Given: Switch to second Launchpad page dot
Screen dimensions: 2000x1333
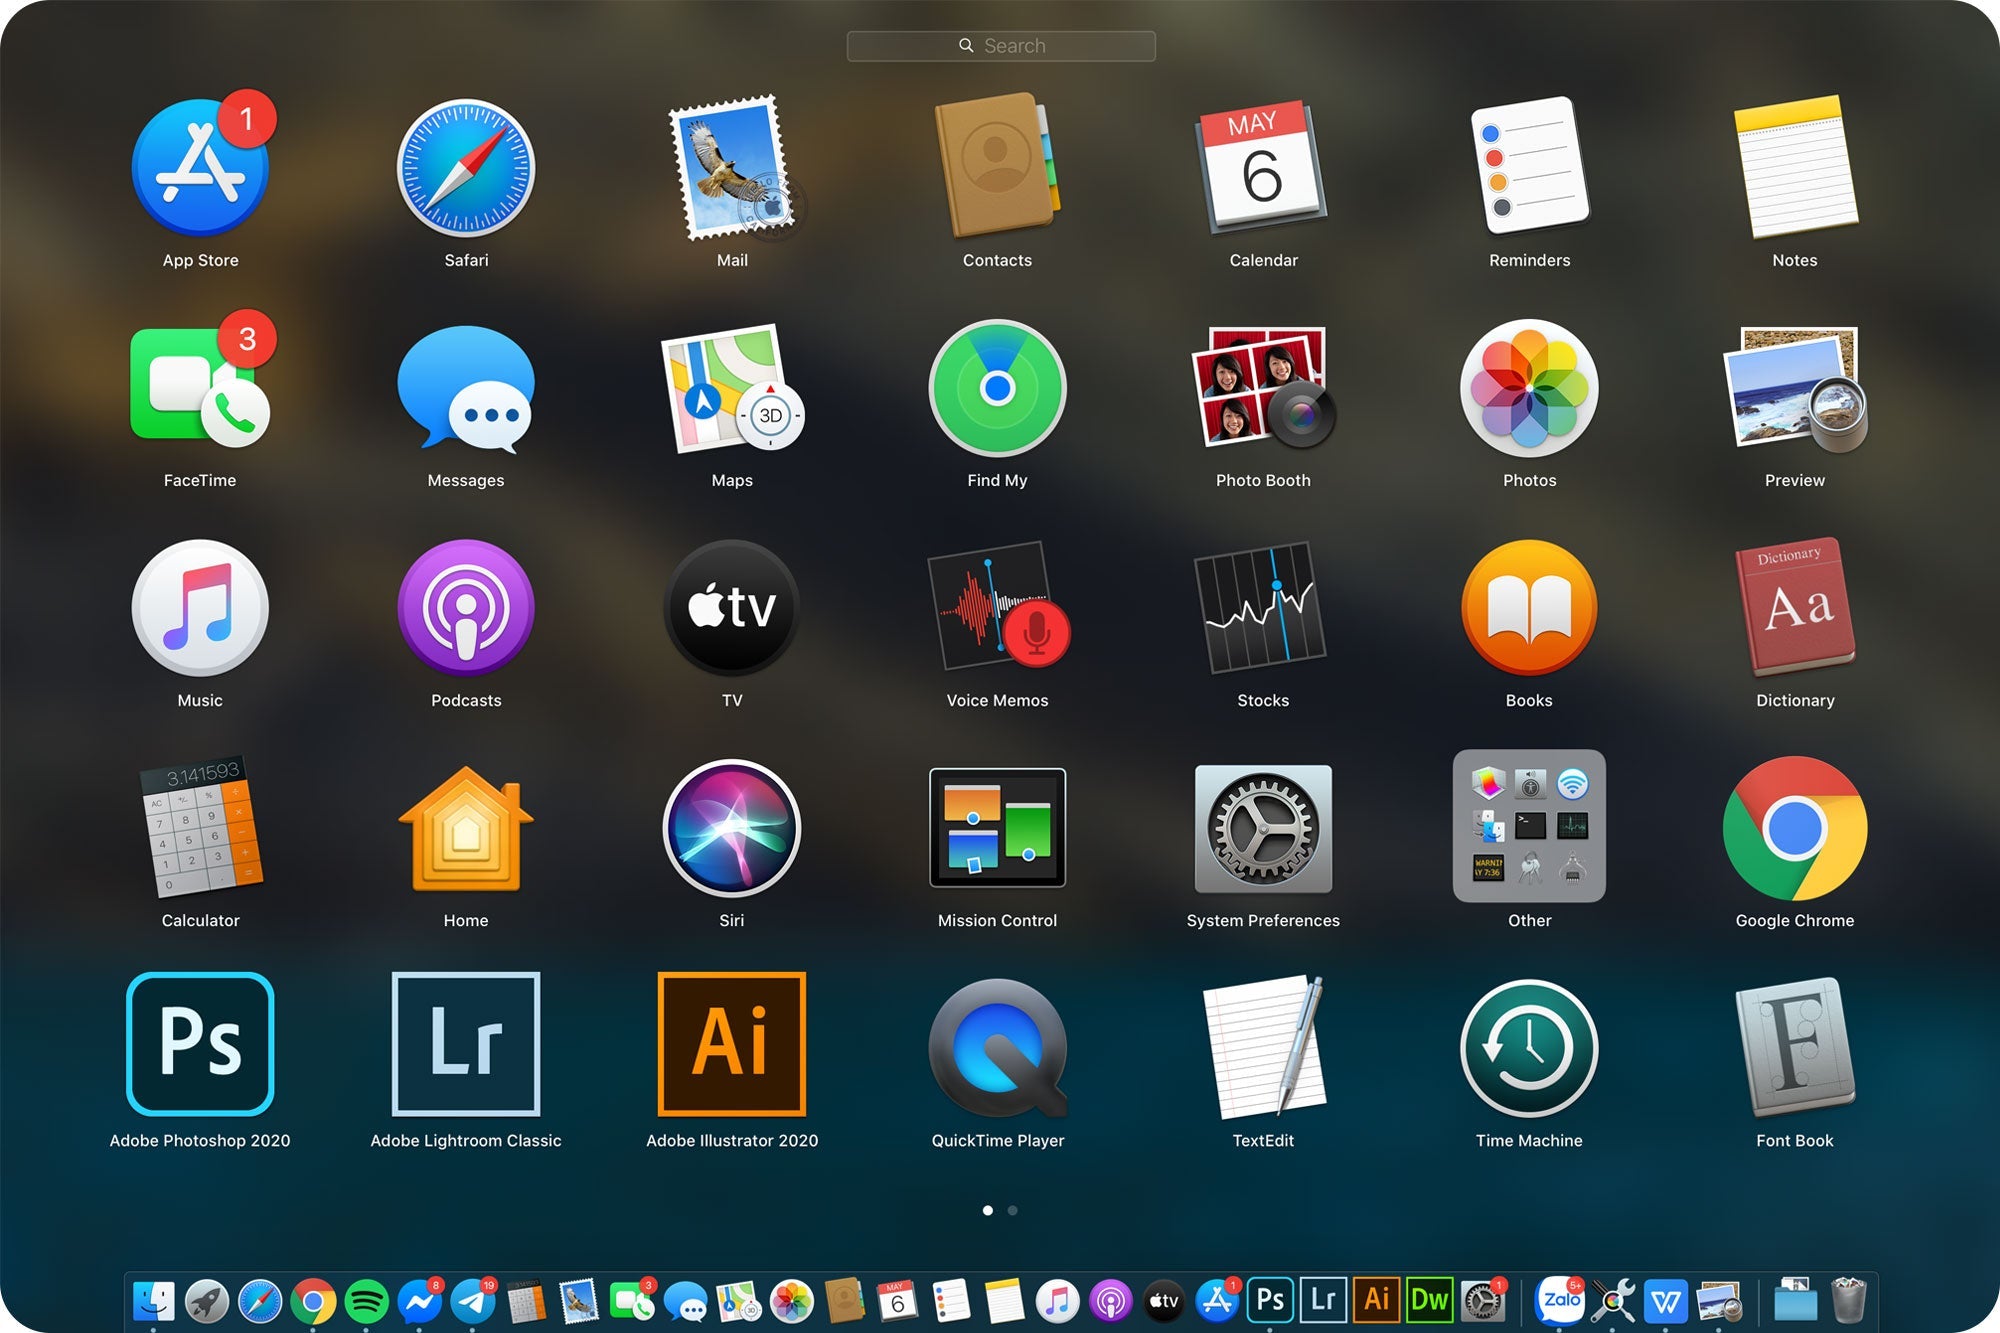Looking at the screenshot, I should tap(1013, 1210).
